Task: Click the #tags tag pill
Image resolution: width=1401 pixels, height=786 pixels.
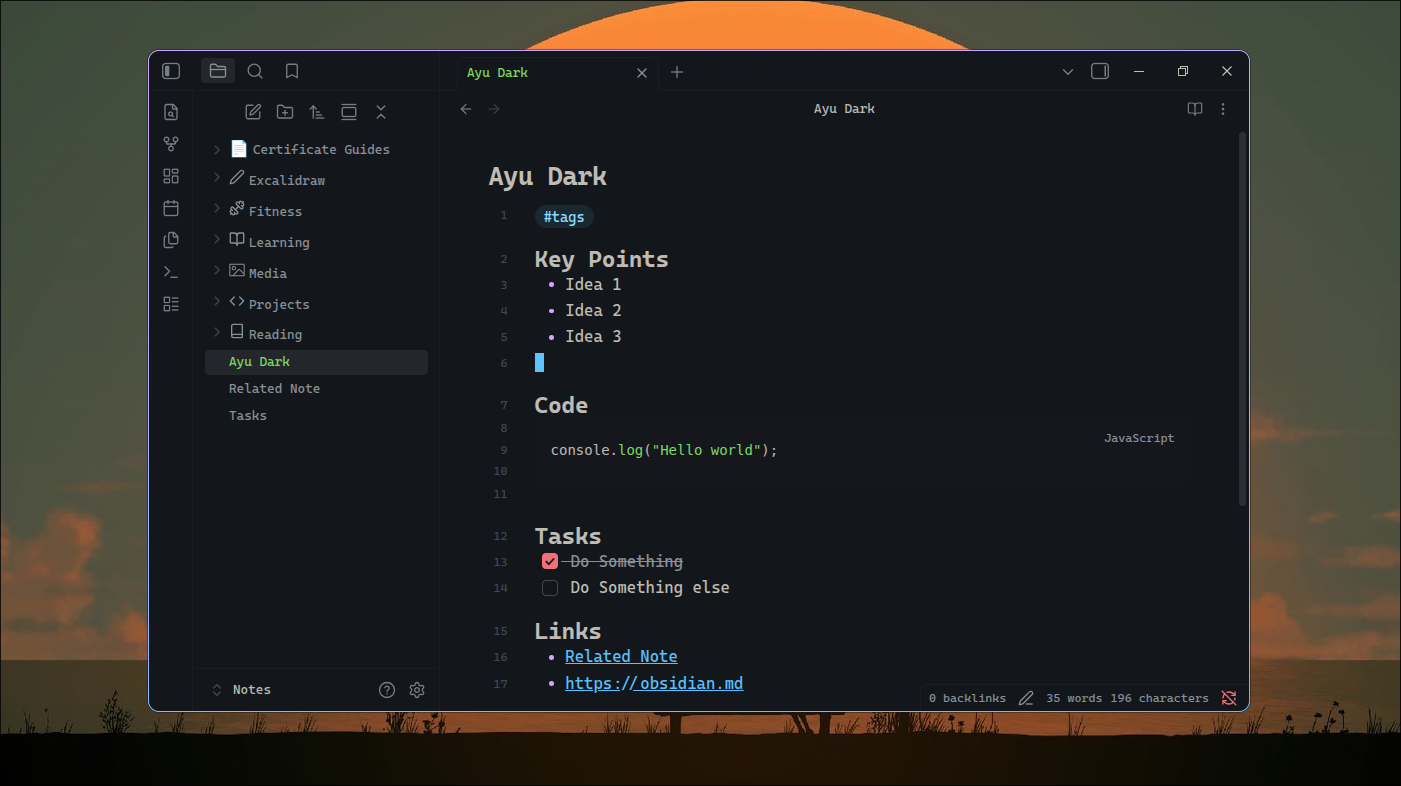Action: 564,217
